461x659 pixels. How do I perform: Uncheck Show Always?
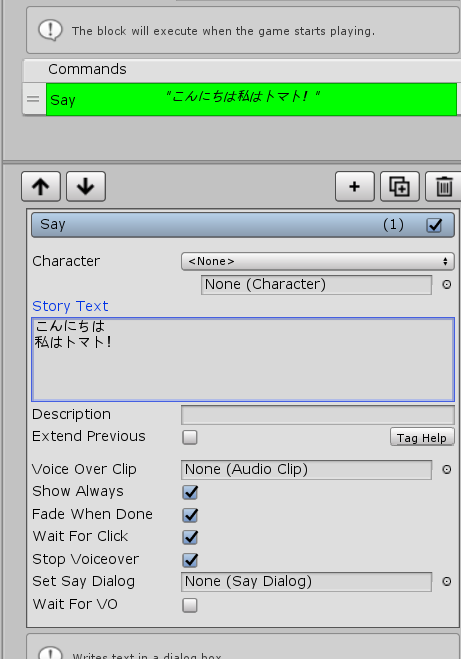[x=190, y=492]
